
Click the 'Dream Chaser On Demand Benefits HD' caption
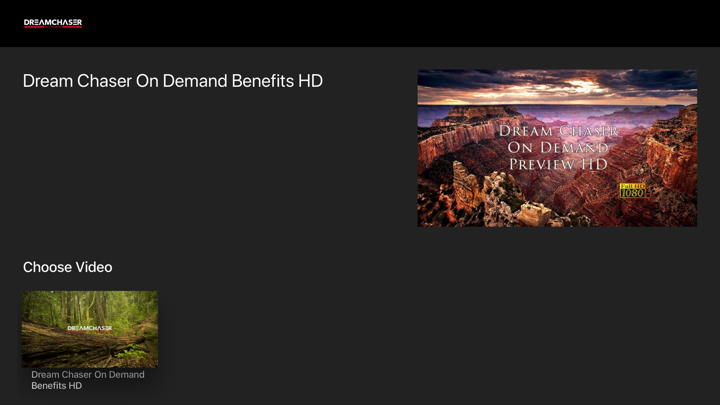coord(88,380)
